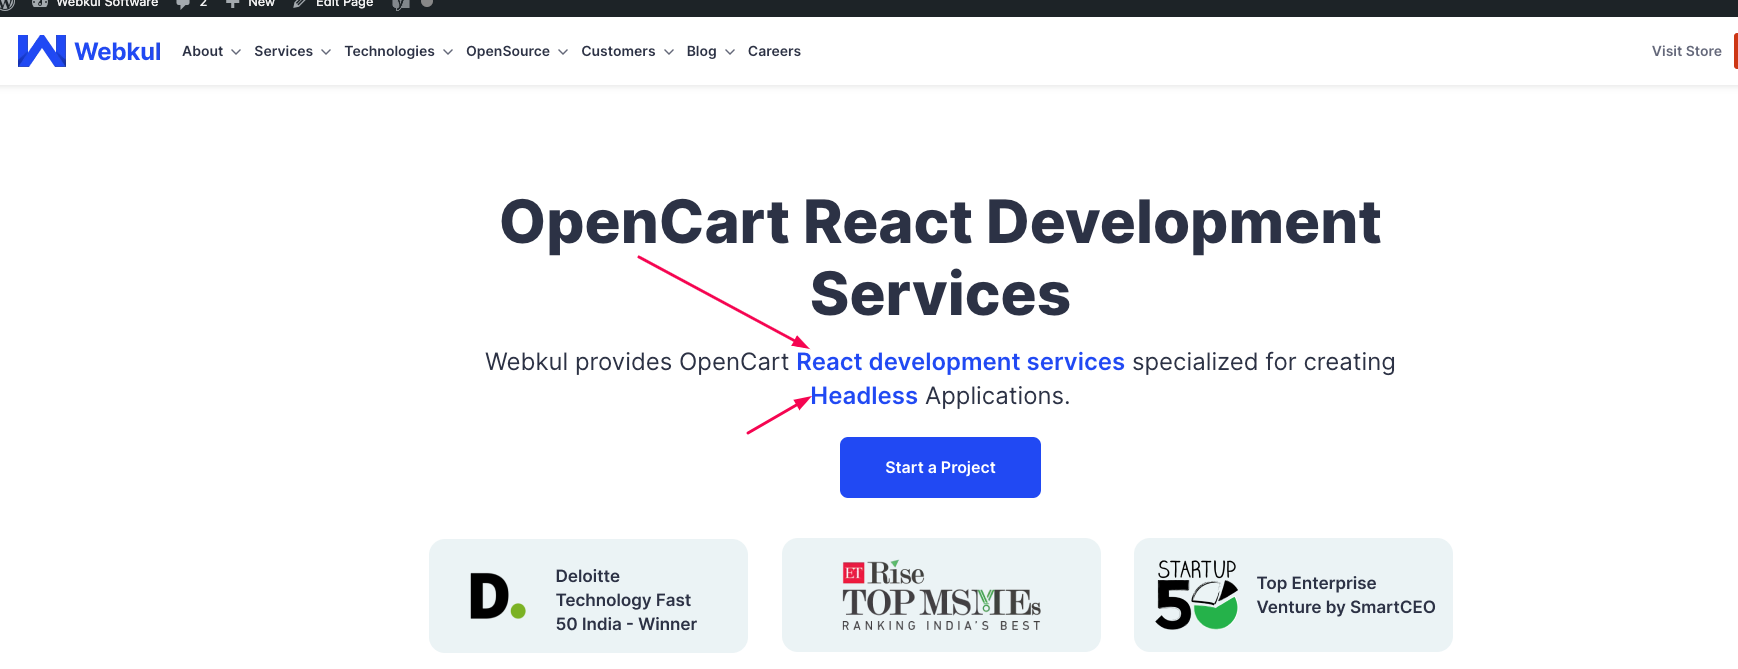Click the 'Webkul provides OpenCart' text
This screenshot has width=1738, height=669.
(637, 362)
